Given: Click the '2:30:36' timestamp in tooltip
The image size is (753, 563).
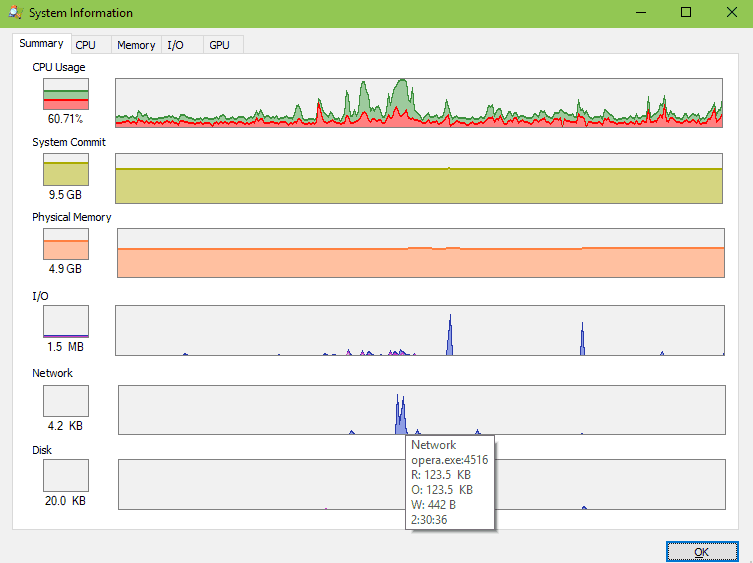Looking at the screenshot, I should click(429, 520).
